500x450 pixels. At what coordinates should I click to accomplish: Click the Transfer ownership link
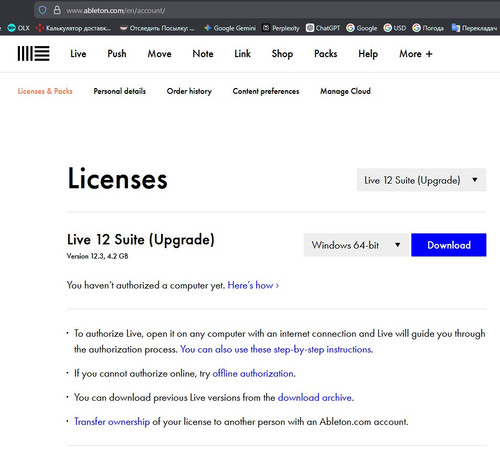pos(112,421)
